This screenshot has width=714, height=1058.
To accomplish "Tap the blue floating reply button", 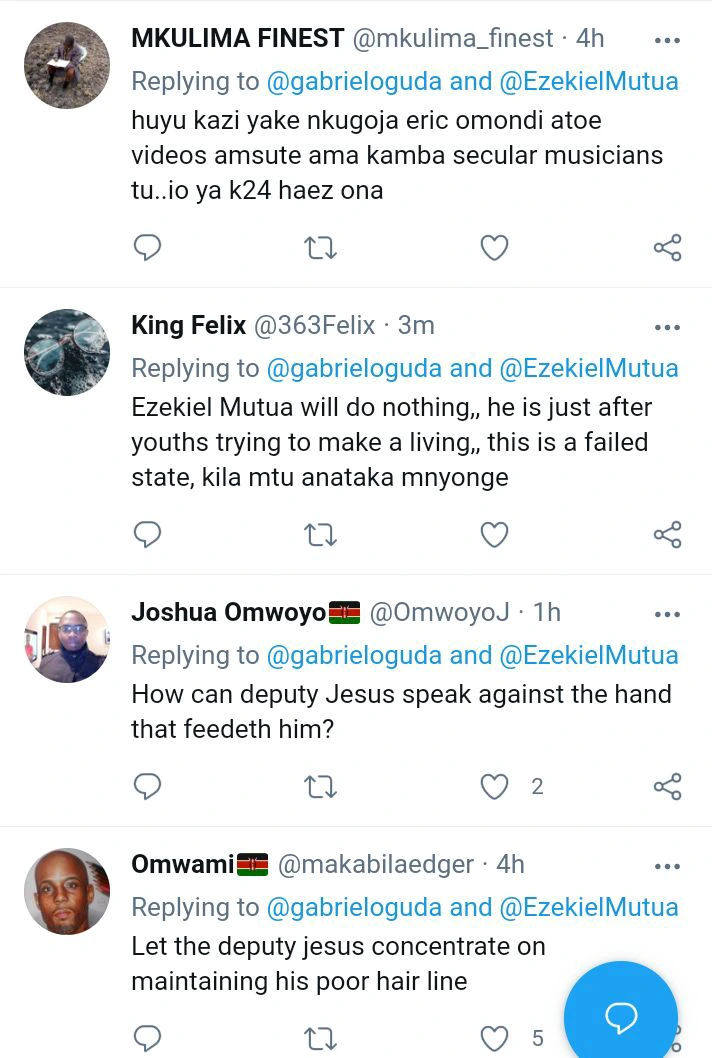I will tap(620, 1017).
